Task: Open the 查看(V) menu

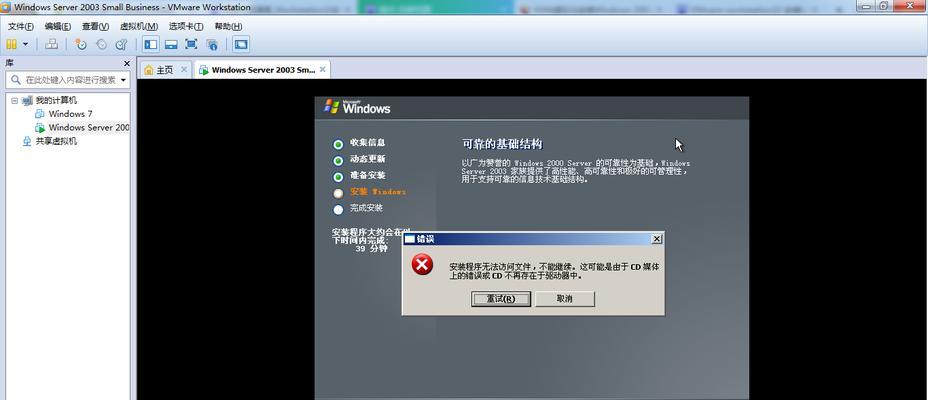Action: (x=95, y=27)
